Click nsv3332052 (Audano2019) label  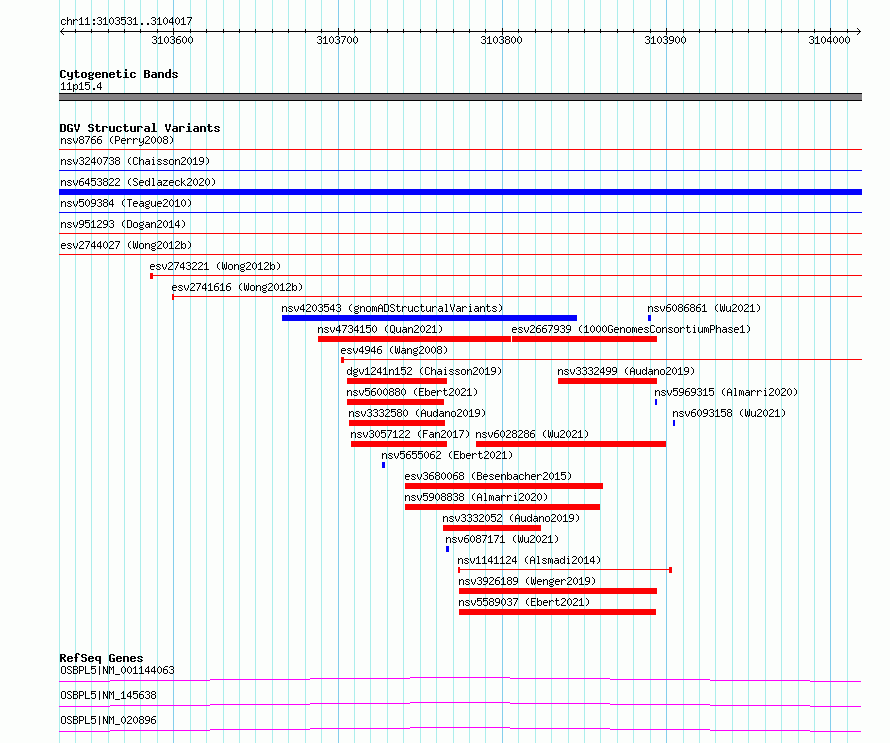pyautogui.click(x=511, y=518)
